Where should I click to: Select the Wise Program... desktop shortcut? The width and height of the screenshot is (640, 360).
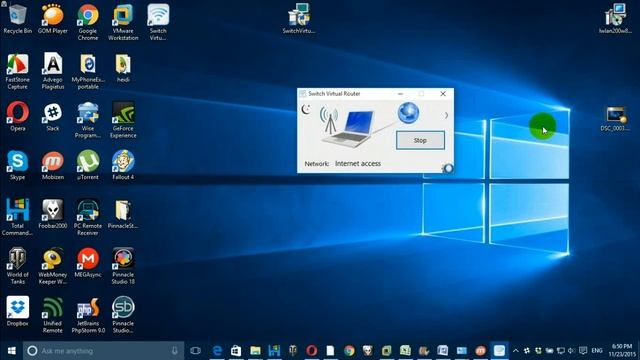pos(88,120)
